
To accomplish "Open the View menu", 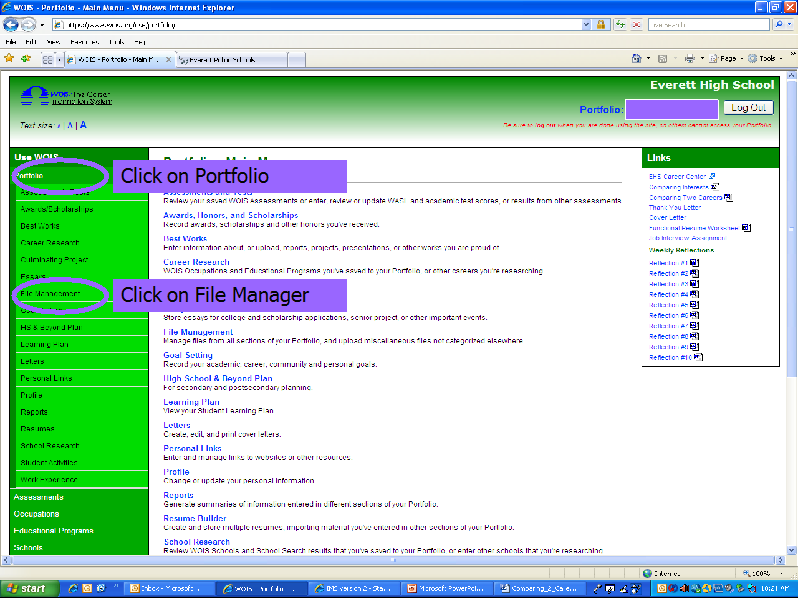I will click(x=53, y=42).
